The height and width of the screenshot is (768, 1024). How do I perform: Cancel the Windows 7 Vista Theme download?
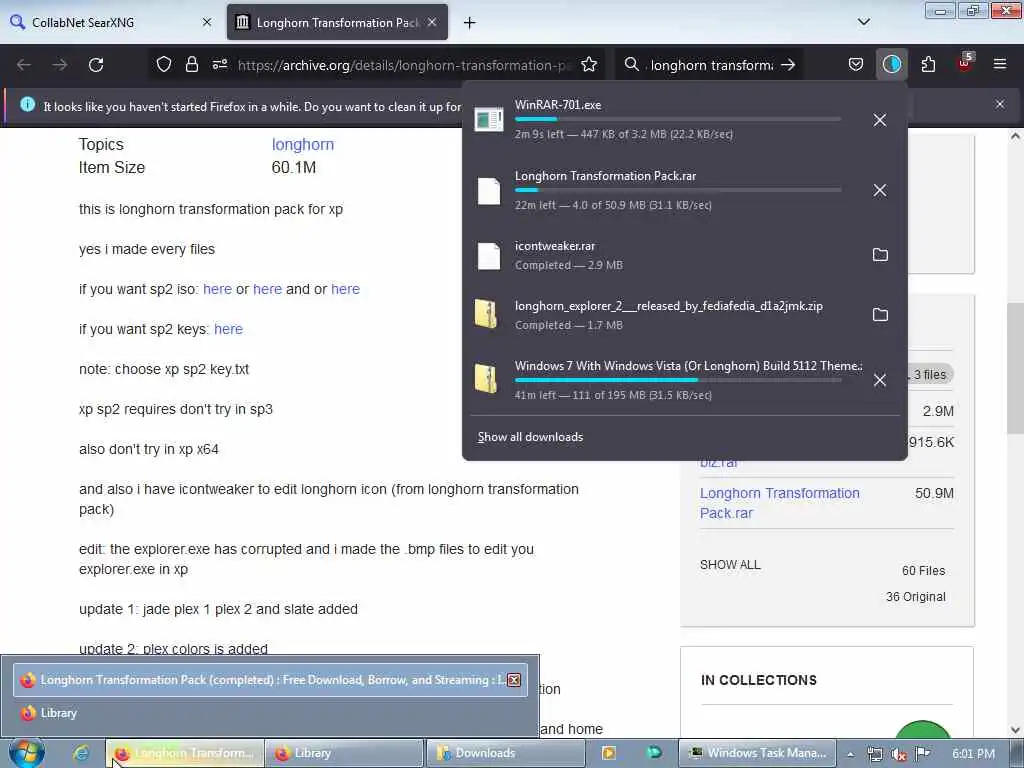[880, 380]
